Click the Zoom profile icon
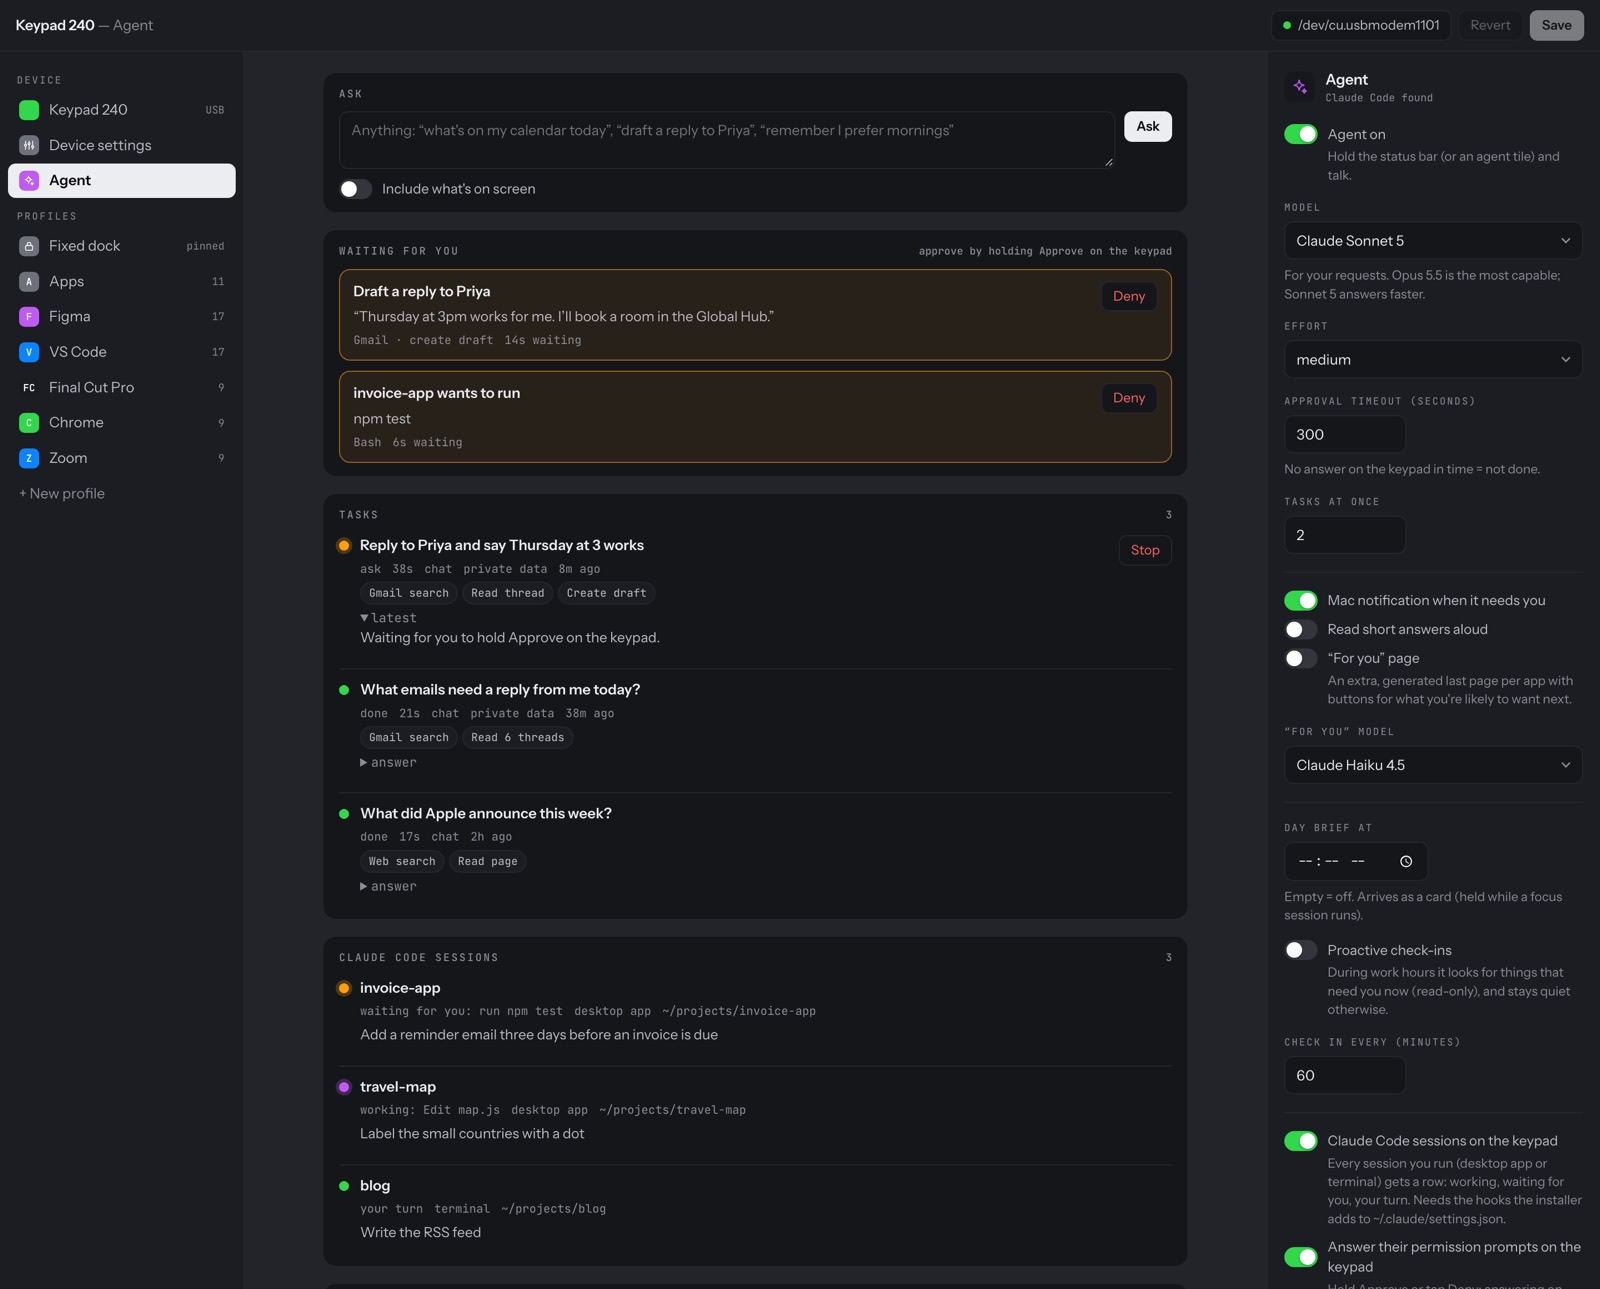This screenshot has height=1289, width=1600. click(29, 458)
